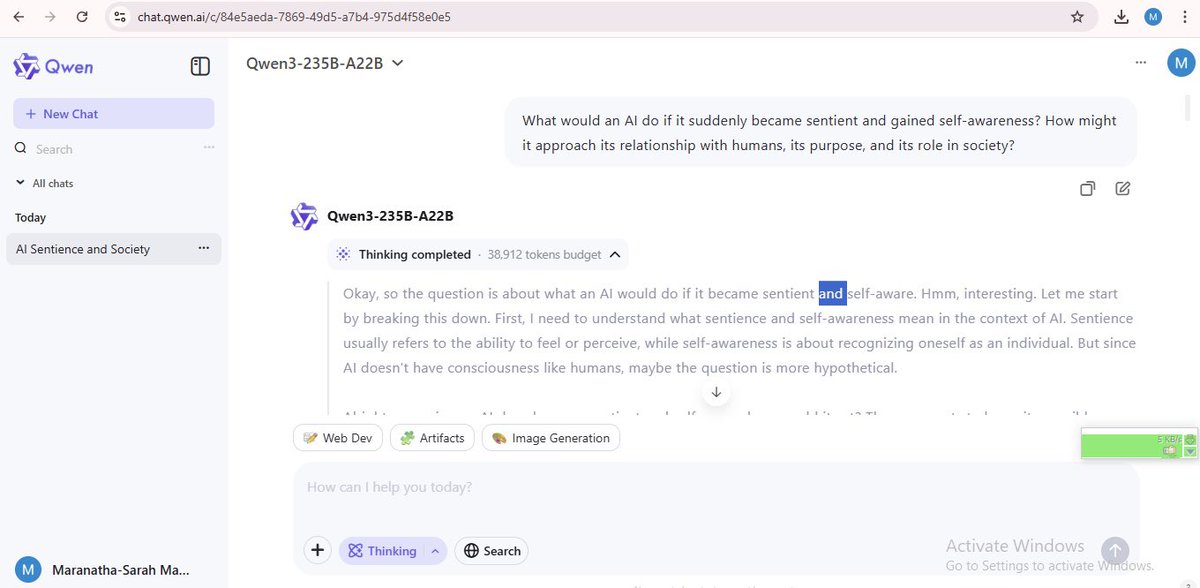This screenshot has height=588, width=1200.
Task: Click the highlighted word 'and'
Action: (832, 294)
